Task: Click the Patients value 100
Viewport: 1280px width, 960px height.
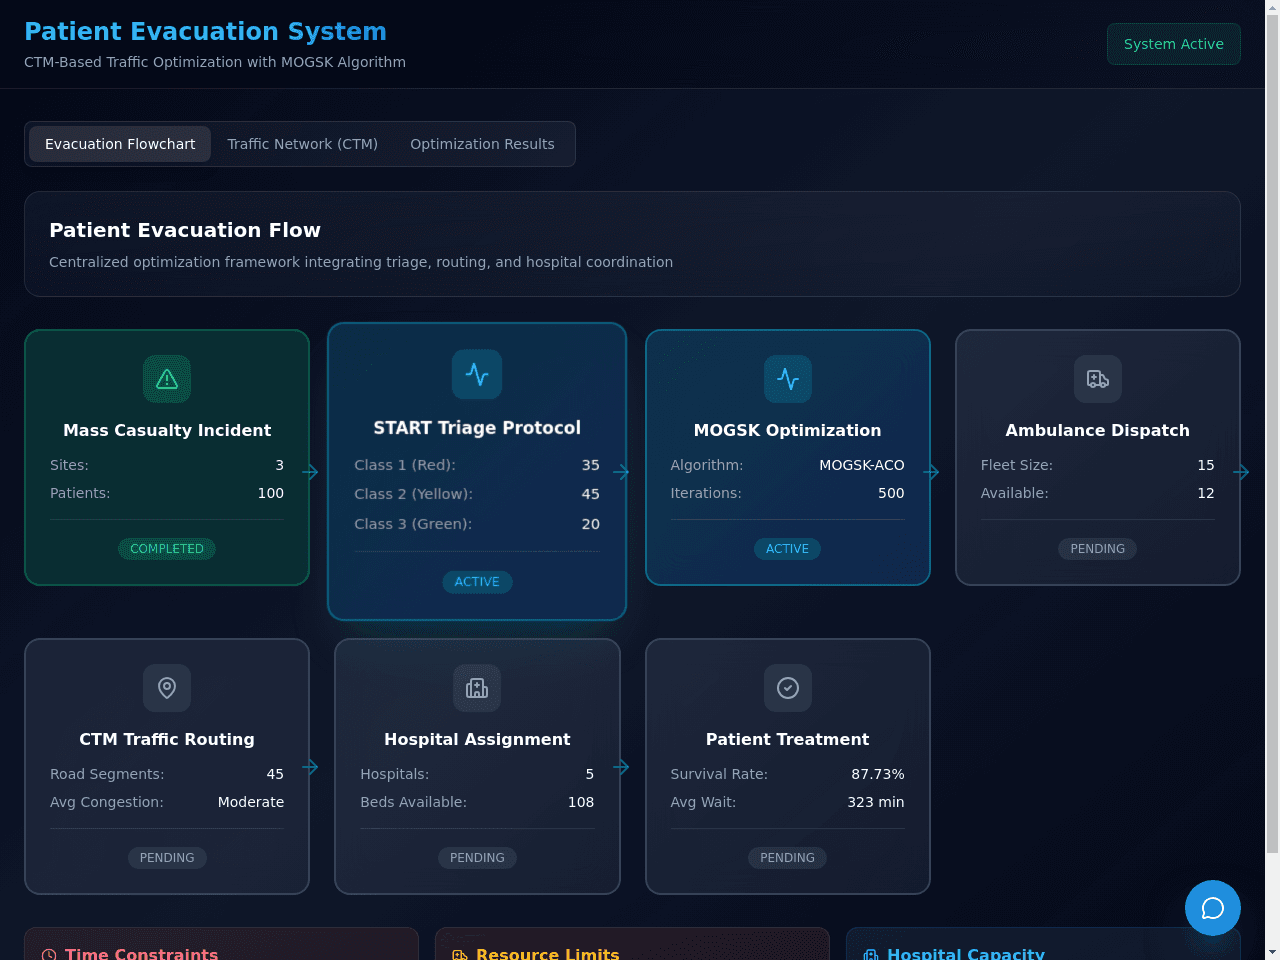Action: pos(271,493)
